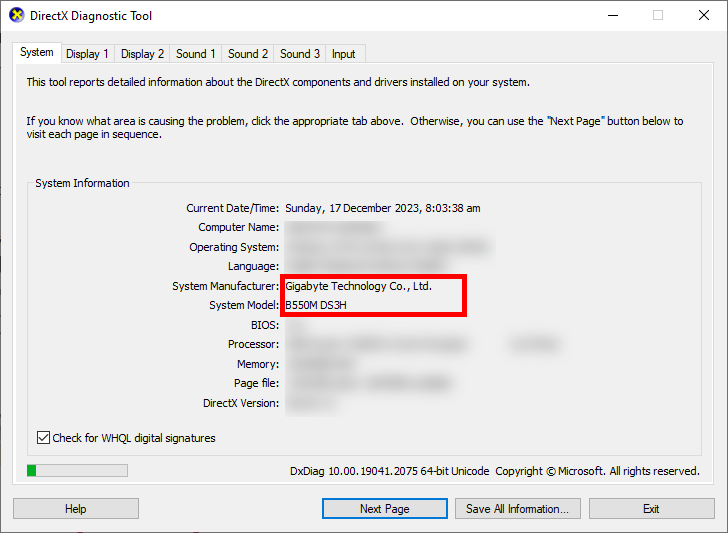Click the DirectX Version label
This screenshot has height=533, width=728.
[241, 403]
